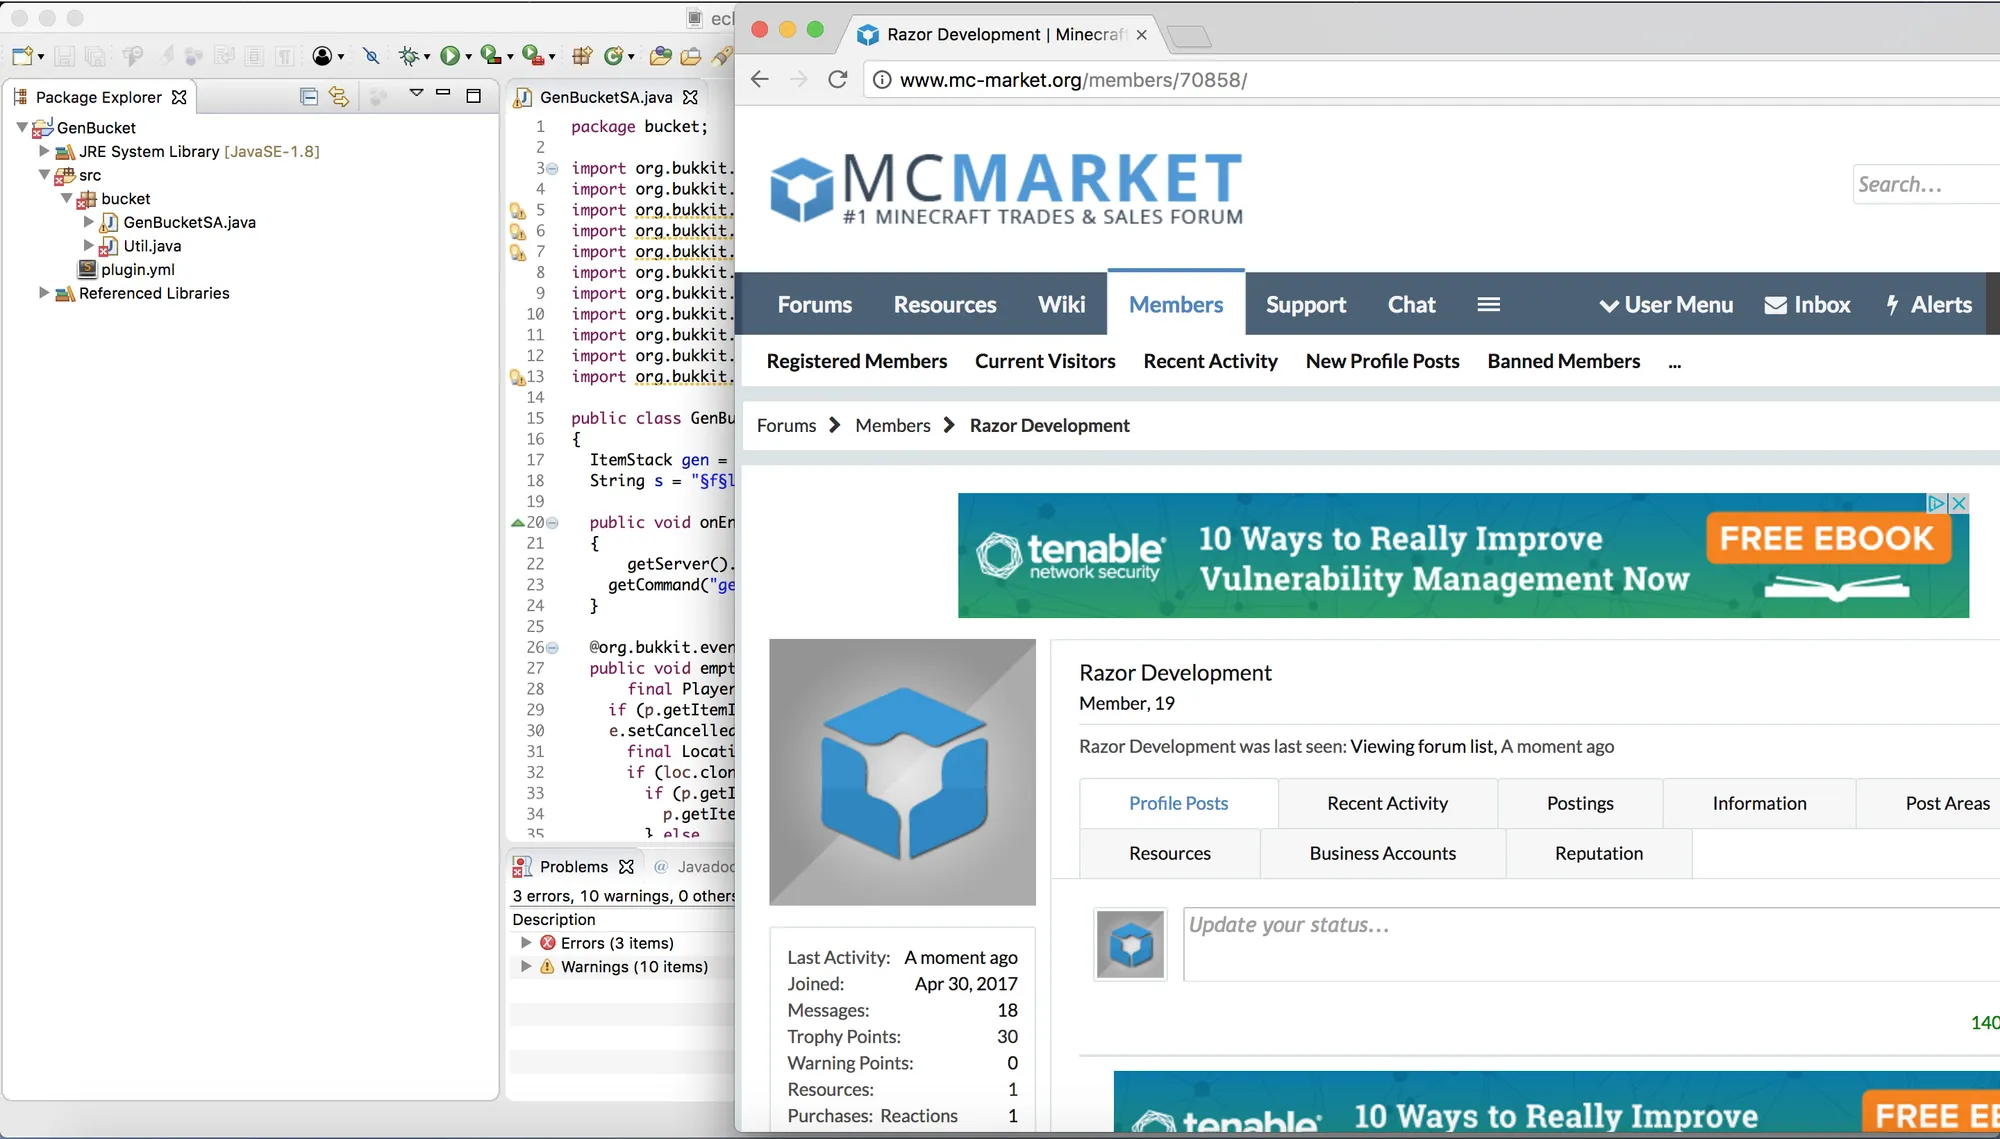Viewport: 2000px width, 1139px height.
Task: Click the New Java Class icon in Eclipse
Action: (614, 56)
